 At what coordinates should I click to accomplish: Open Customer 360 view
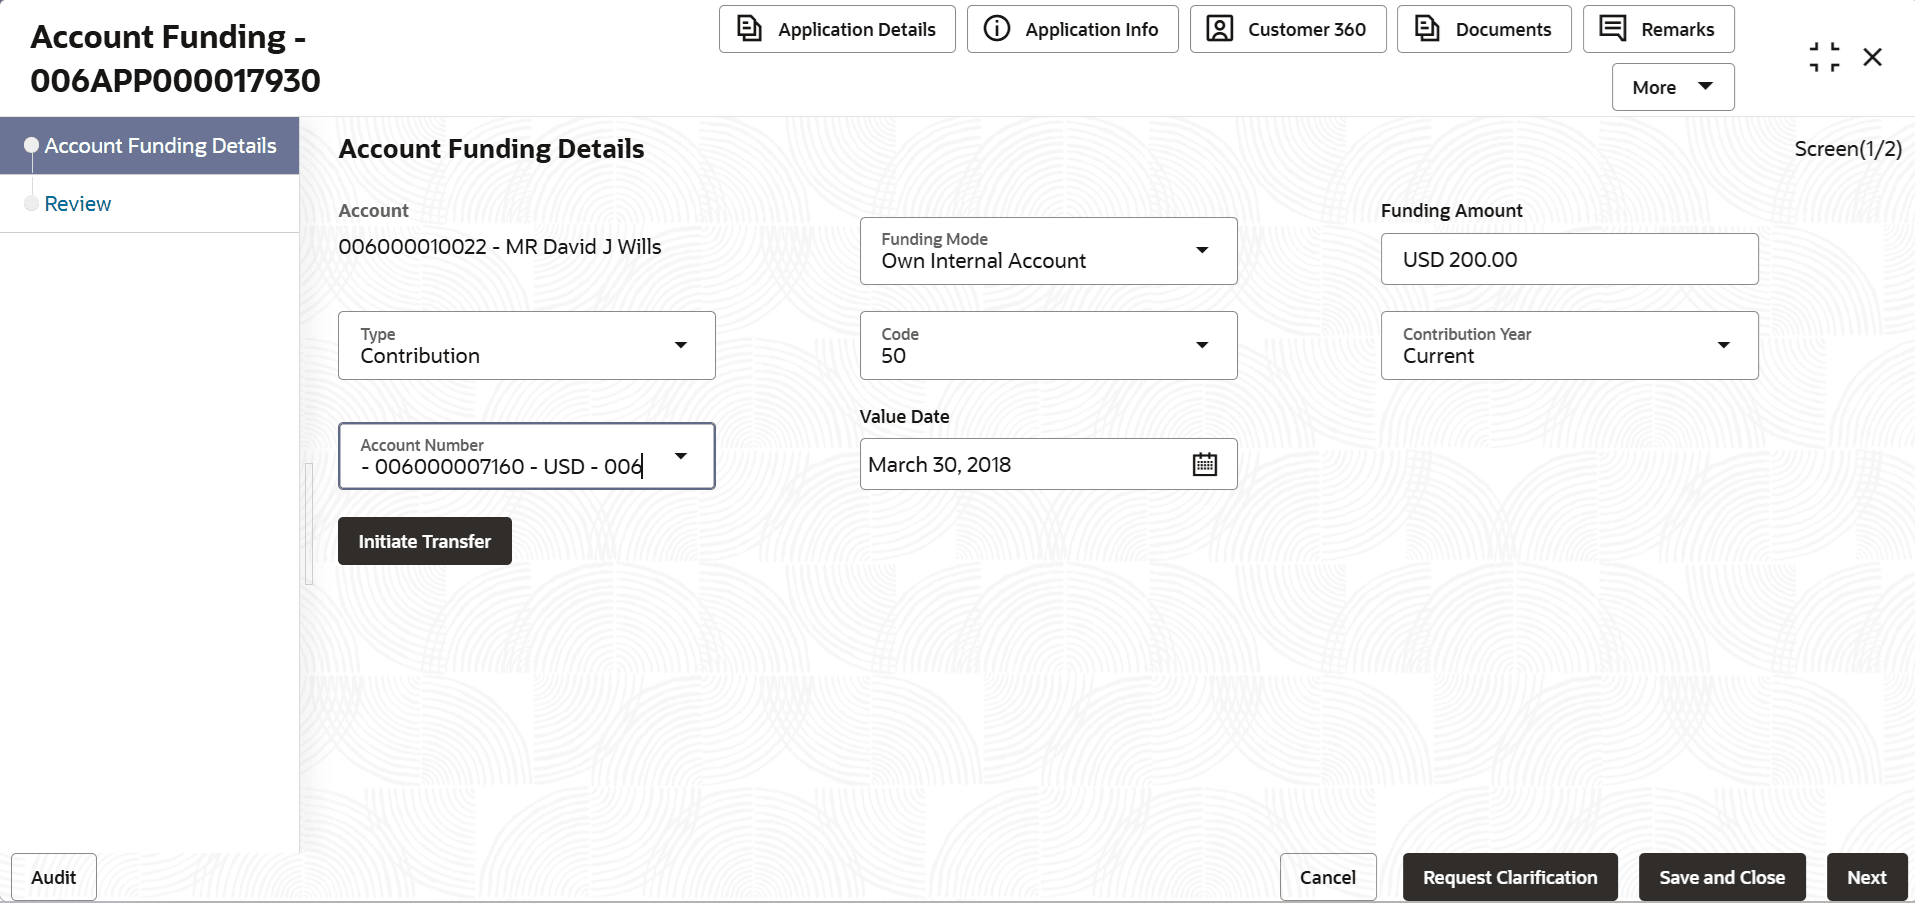pyautogui.click(x=1287, y=29)
